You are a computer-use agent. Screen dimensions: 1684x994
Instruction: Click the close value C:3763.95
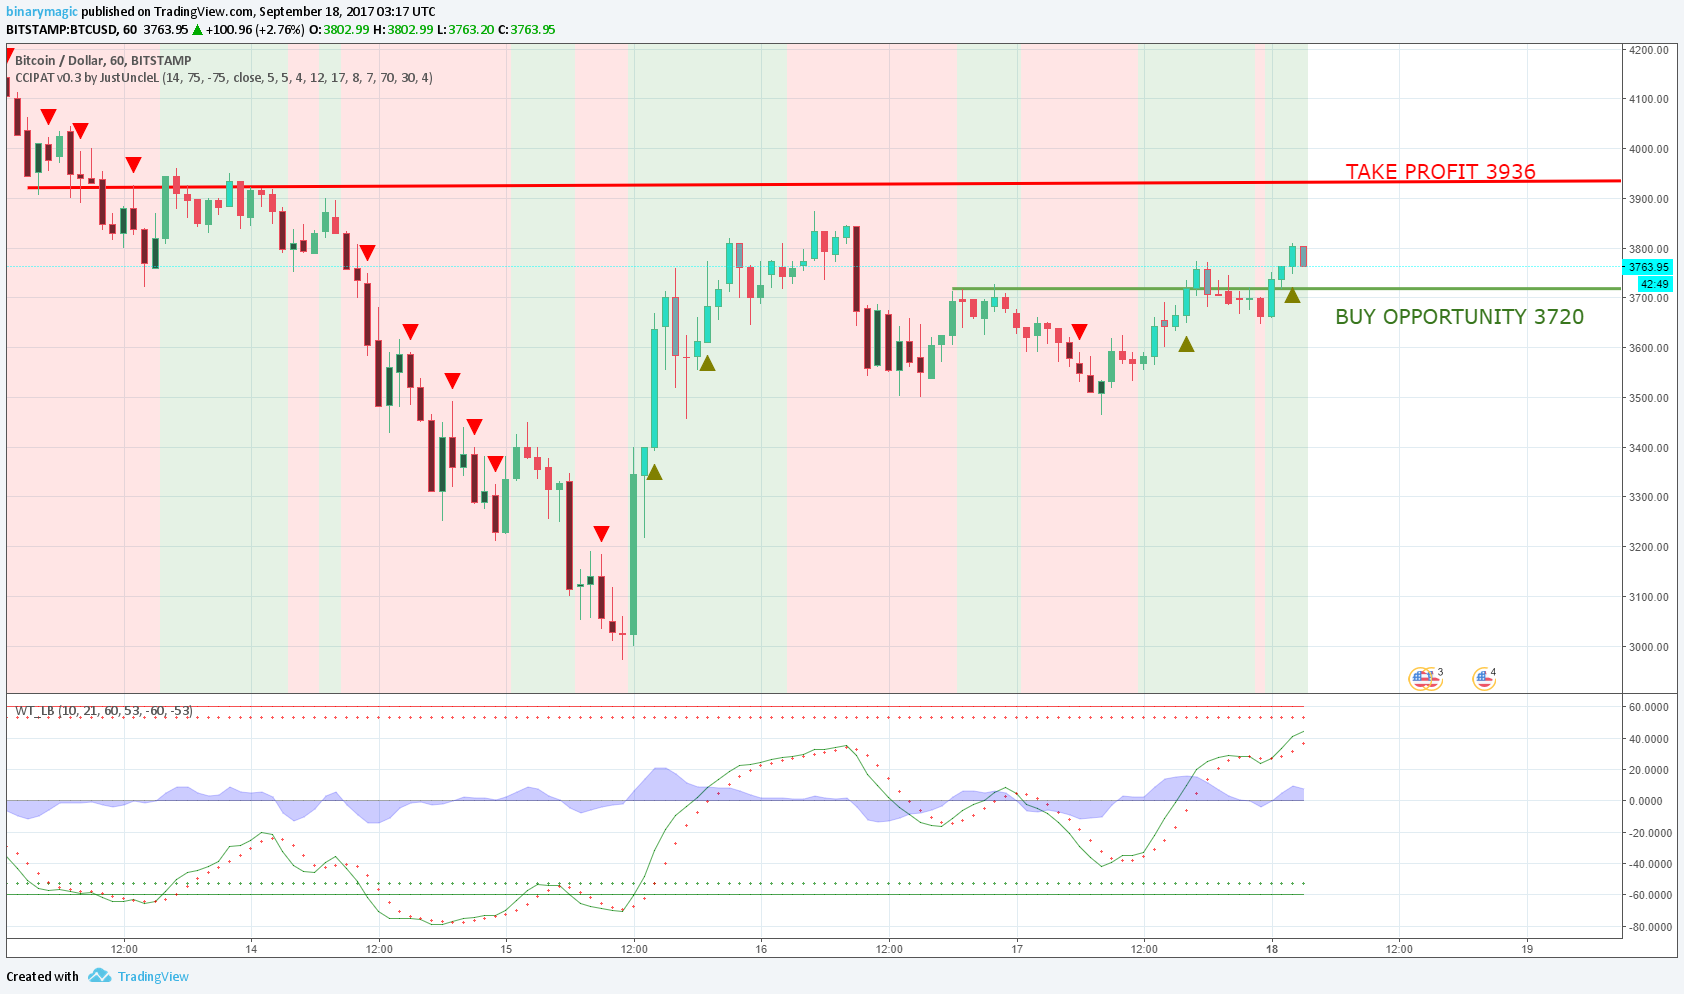527,30
